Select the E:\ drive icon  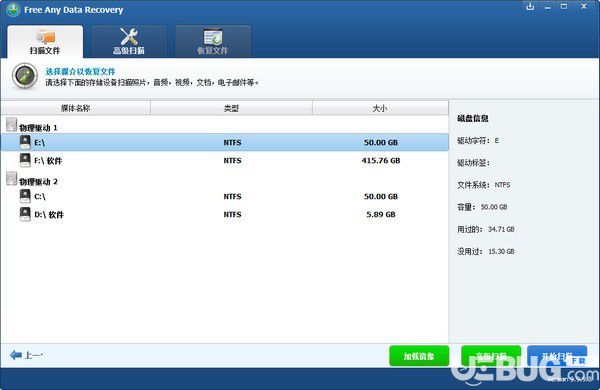(x=25, y=142)
